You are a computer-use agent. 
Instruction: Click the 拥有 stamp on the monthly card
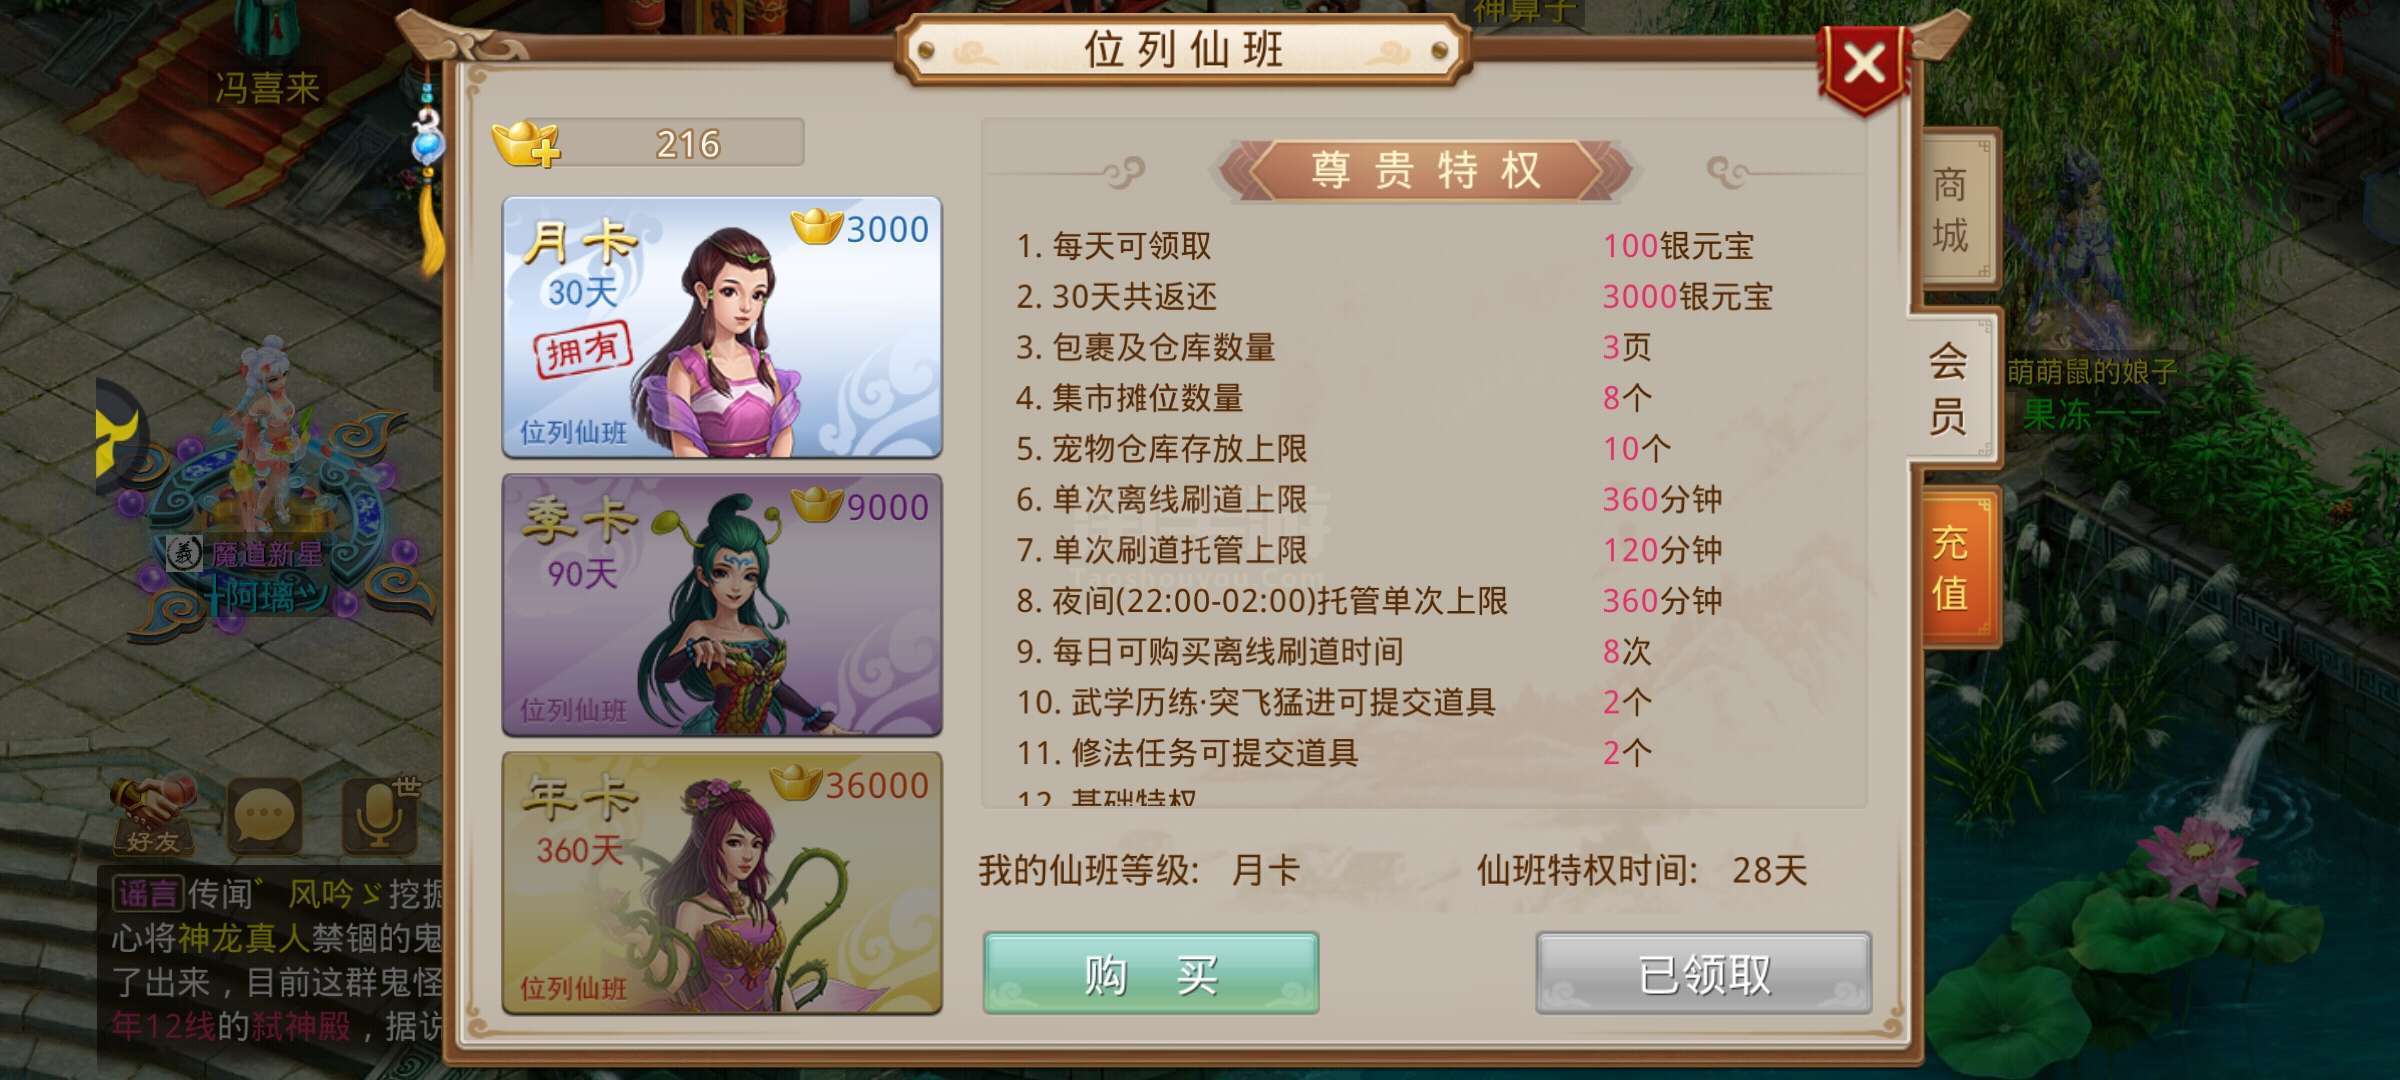tap(584, 350)
